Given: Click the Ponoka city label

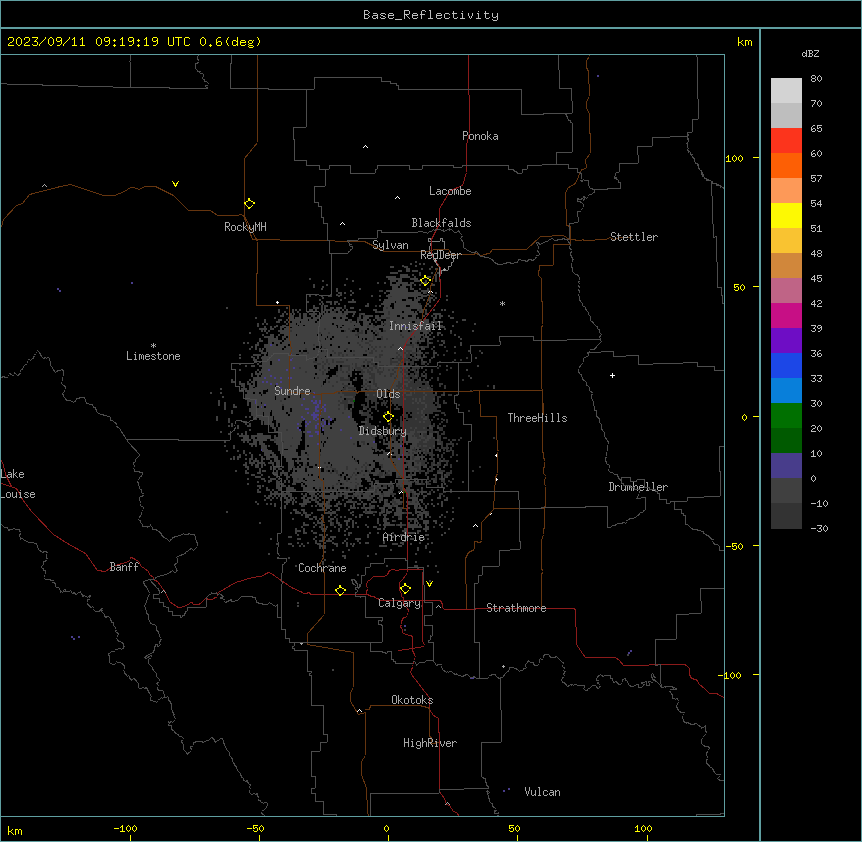Looking at the screenshot, I should (480, 136).
